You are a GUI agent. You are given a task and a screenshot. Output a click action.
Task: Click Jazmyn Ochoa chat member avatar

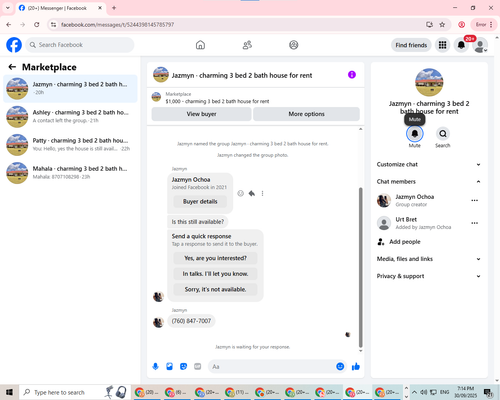pos(384,200)
